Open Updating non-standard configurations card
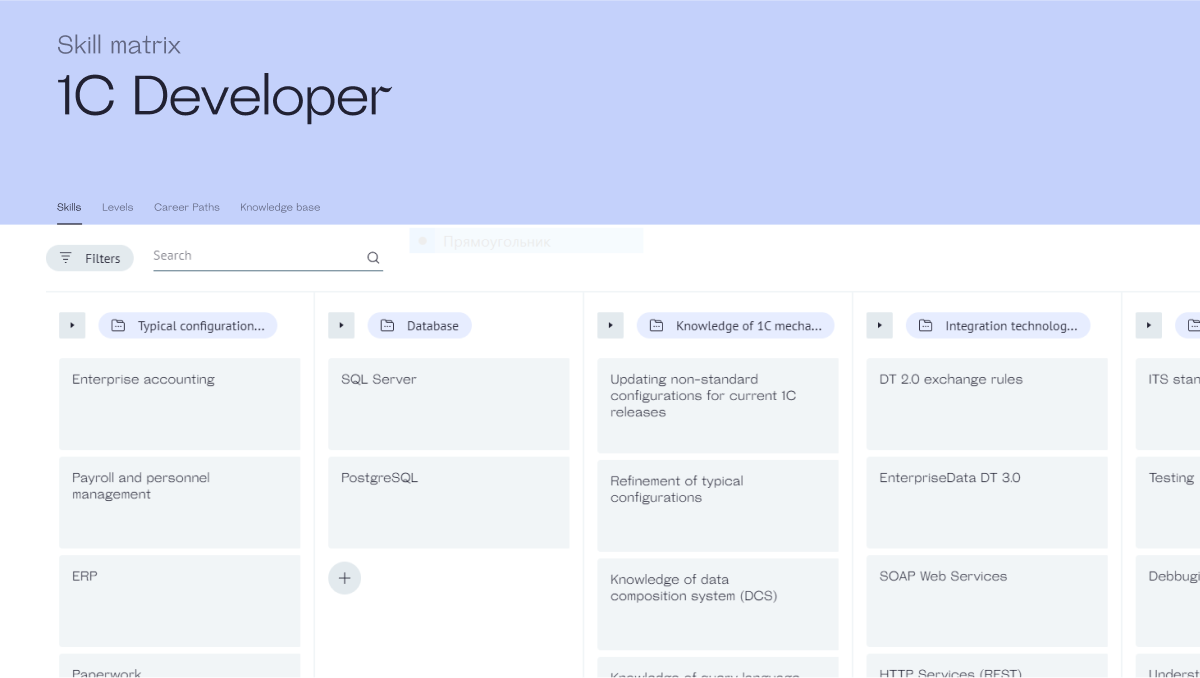The height and width of the screenshot is (678, 1200). tap(718, 405)
